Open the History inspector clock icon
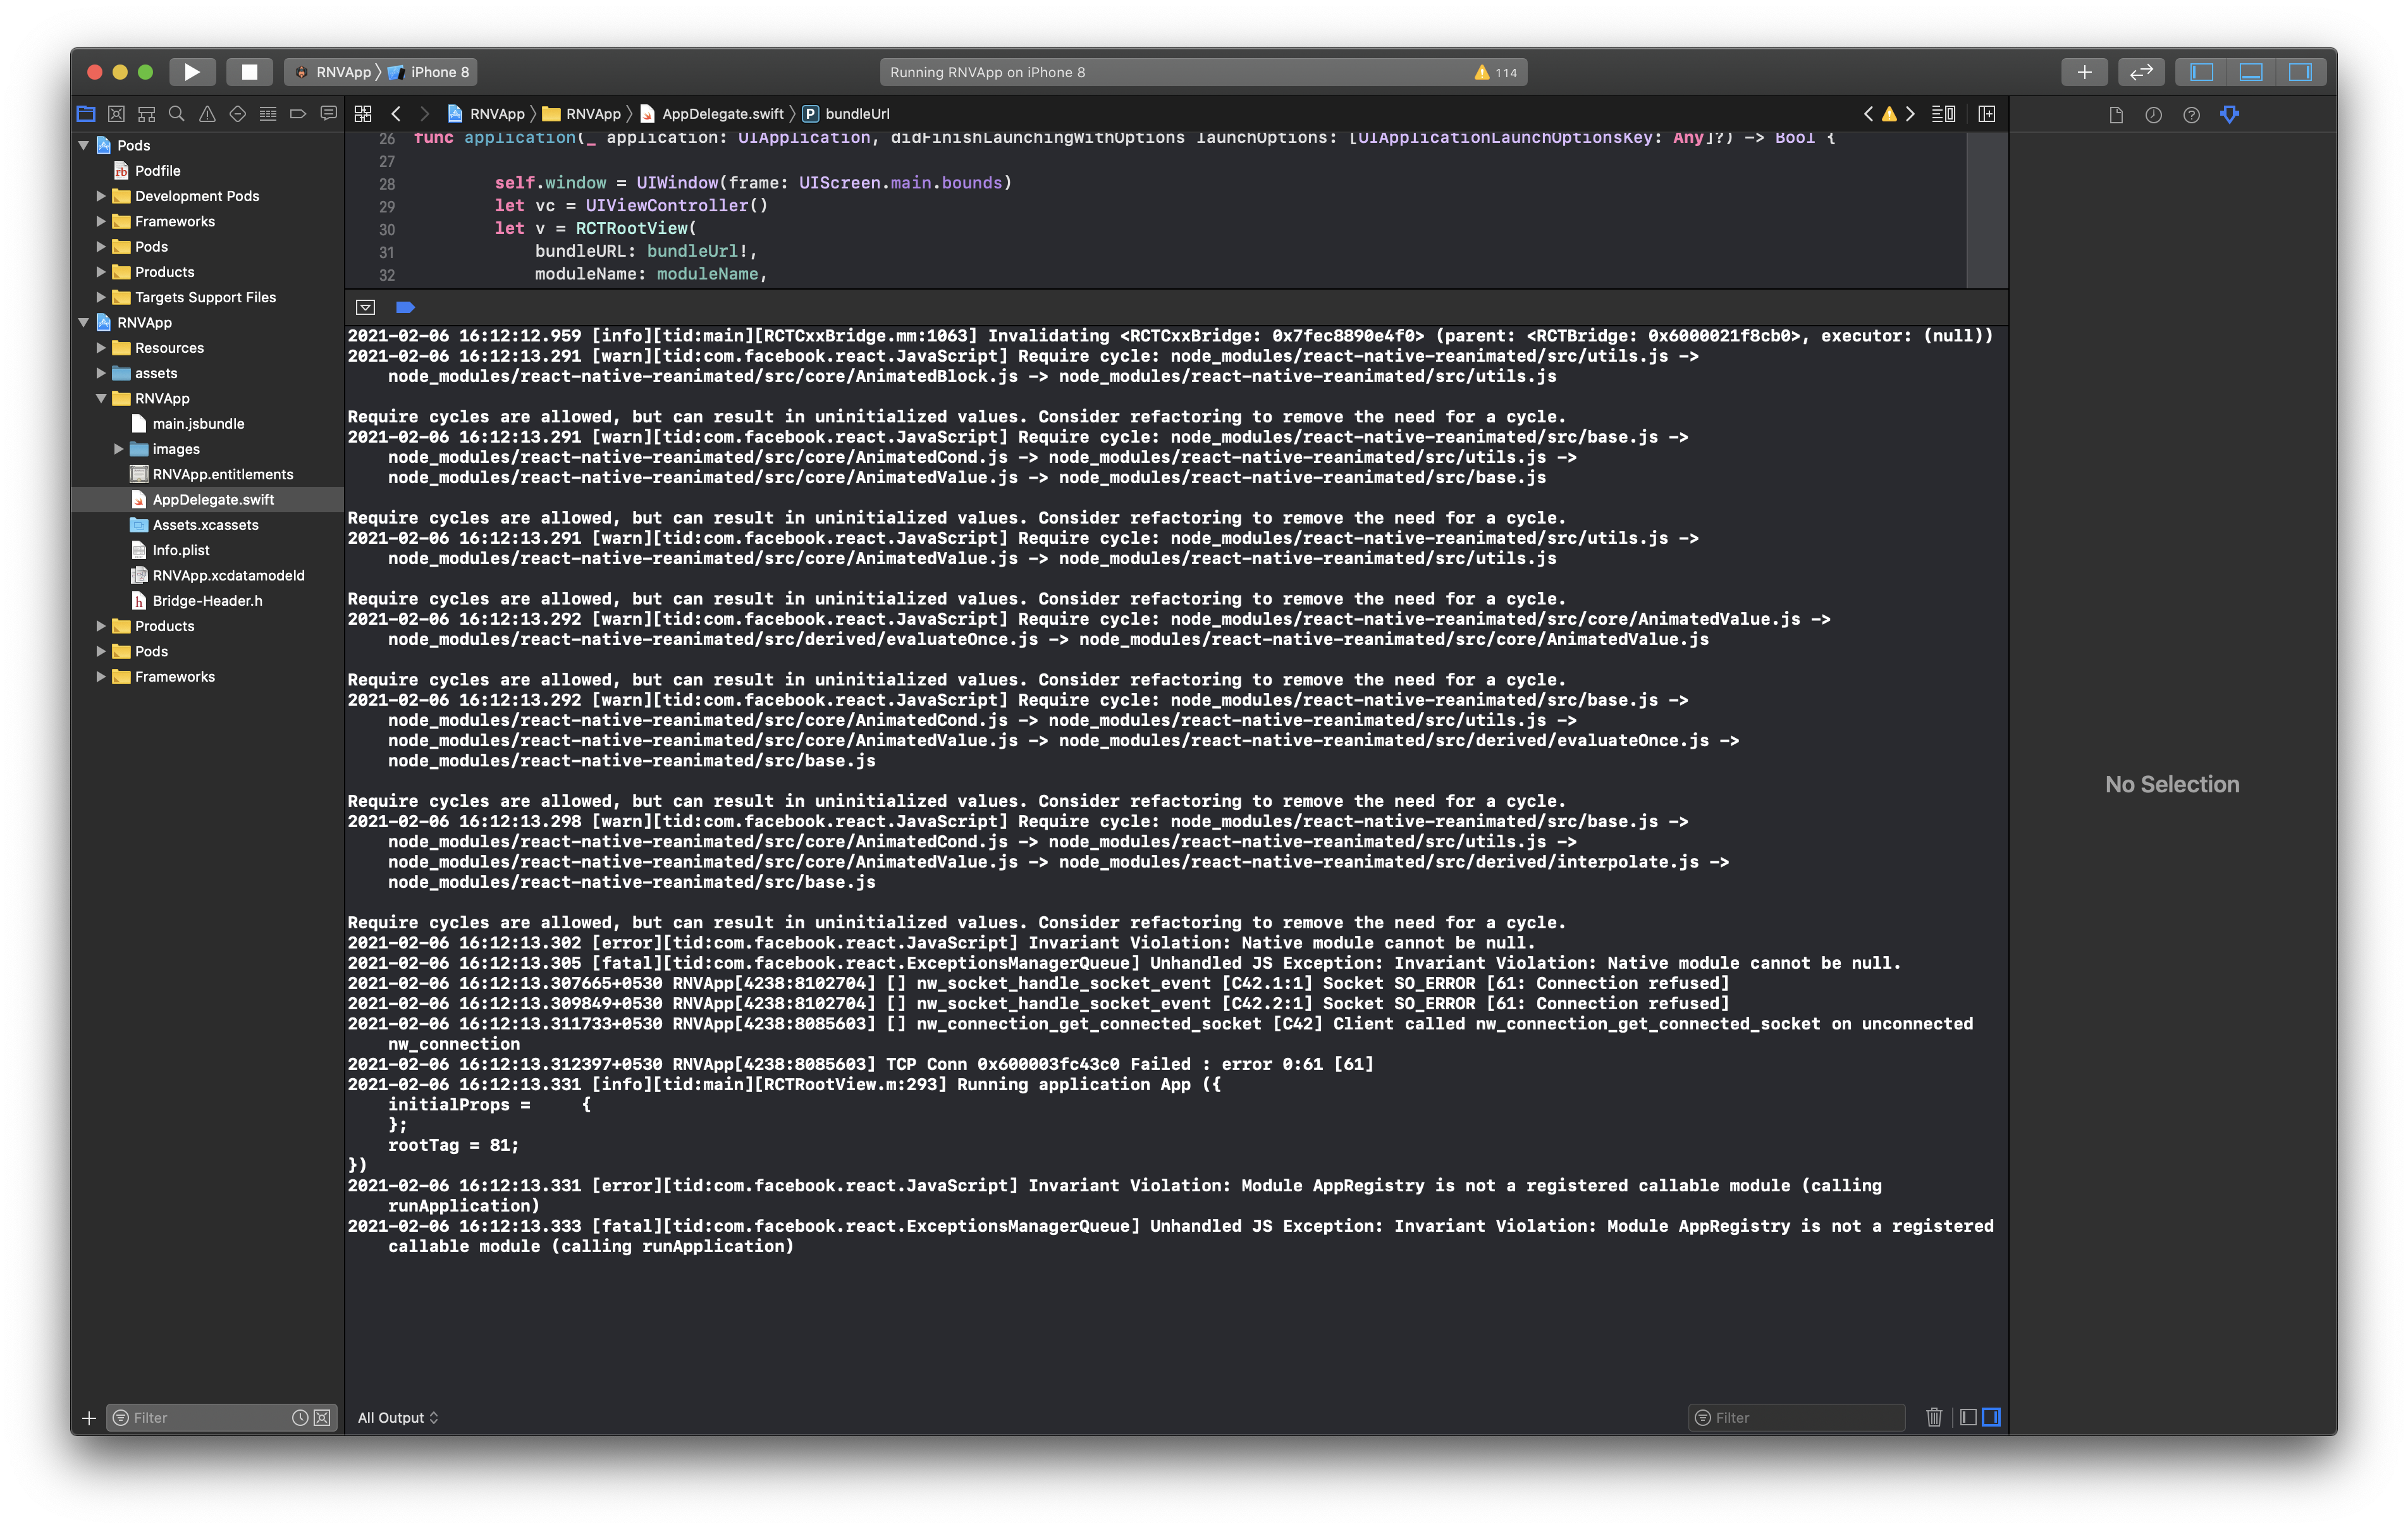The width and height of the screenshot is (2408, 1529). click(2154, 115)
